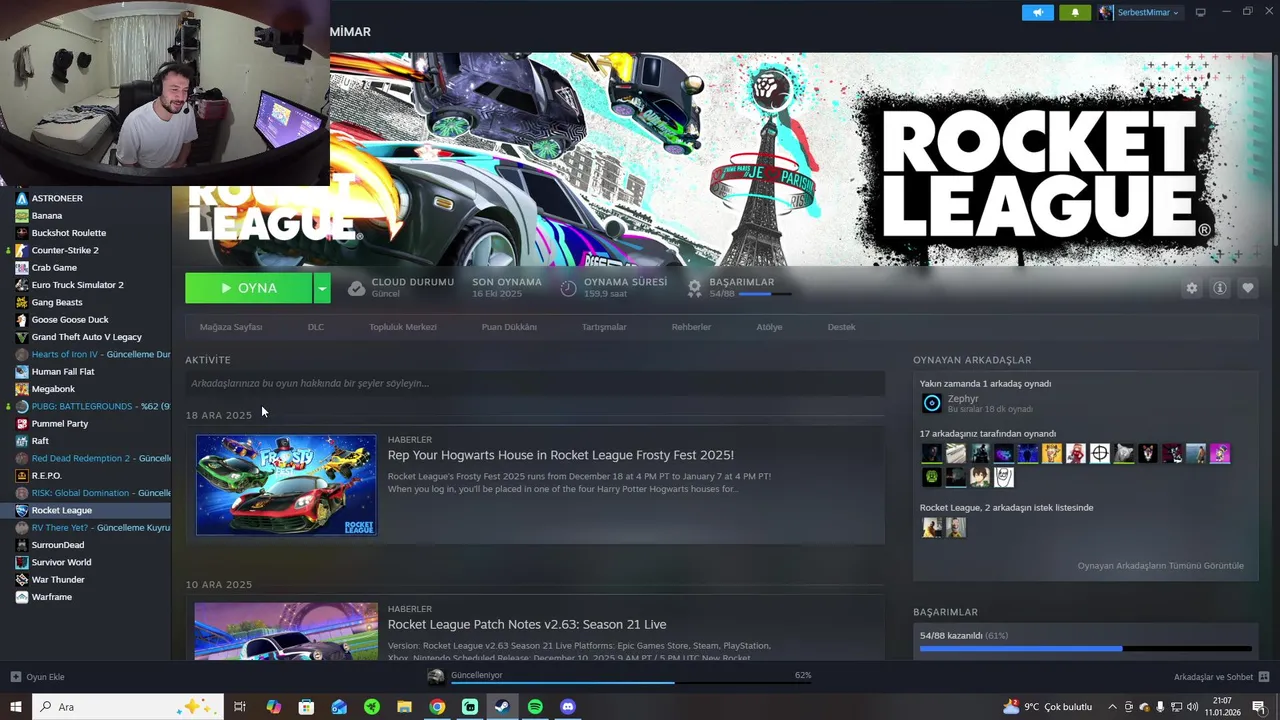Select ASTRONEER in the library list
This screenshot has height=720, width=1280.
coord(57,198)
